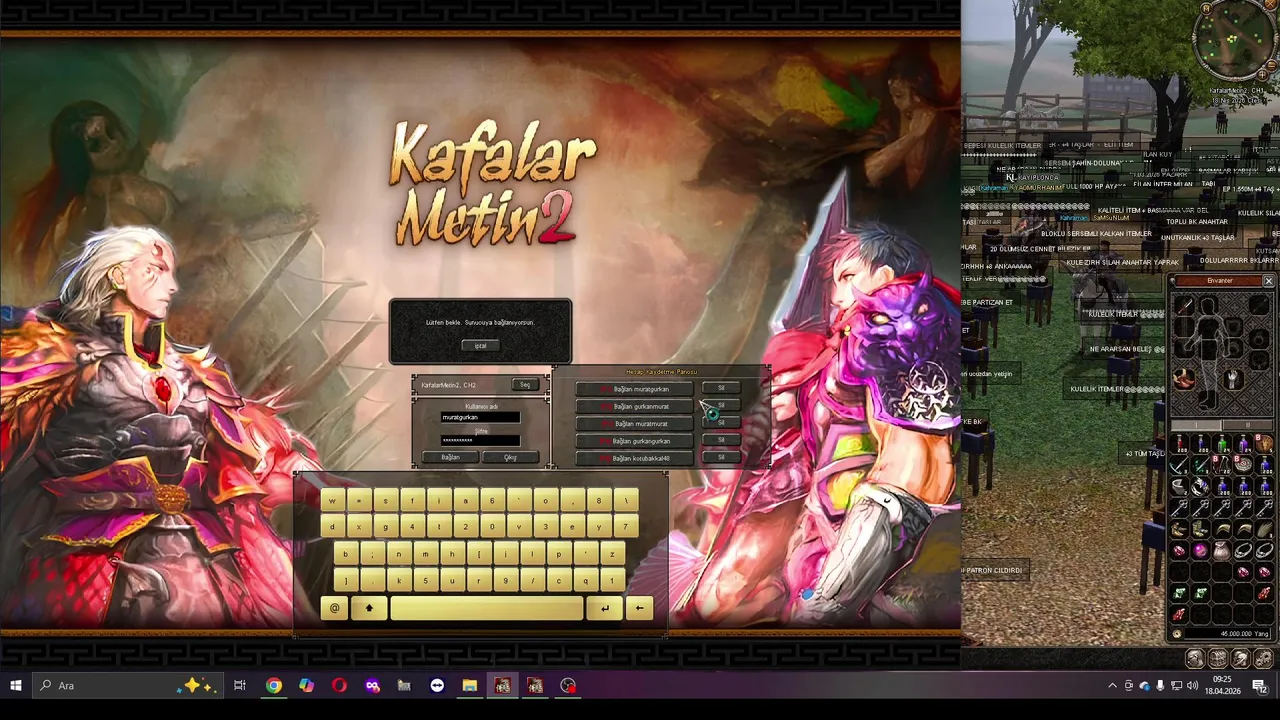Expand the system tray hidden icons chevron
The width and height of the screenshot is (1280, 720).
(1112, 686)
